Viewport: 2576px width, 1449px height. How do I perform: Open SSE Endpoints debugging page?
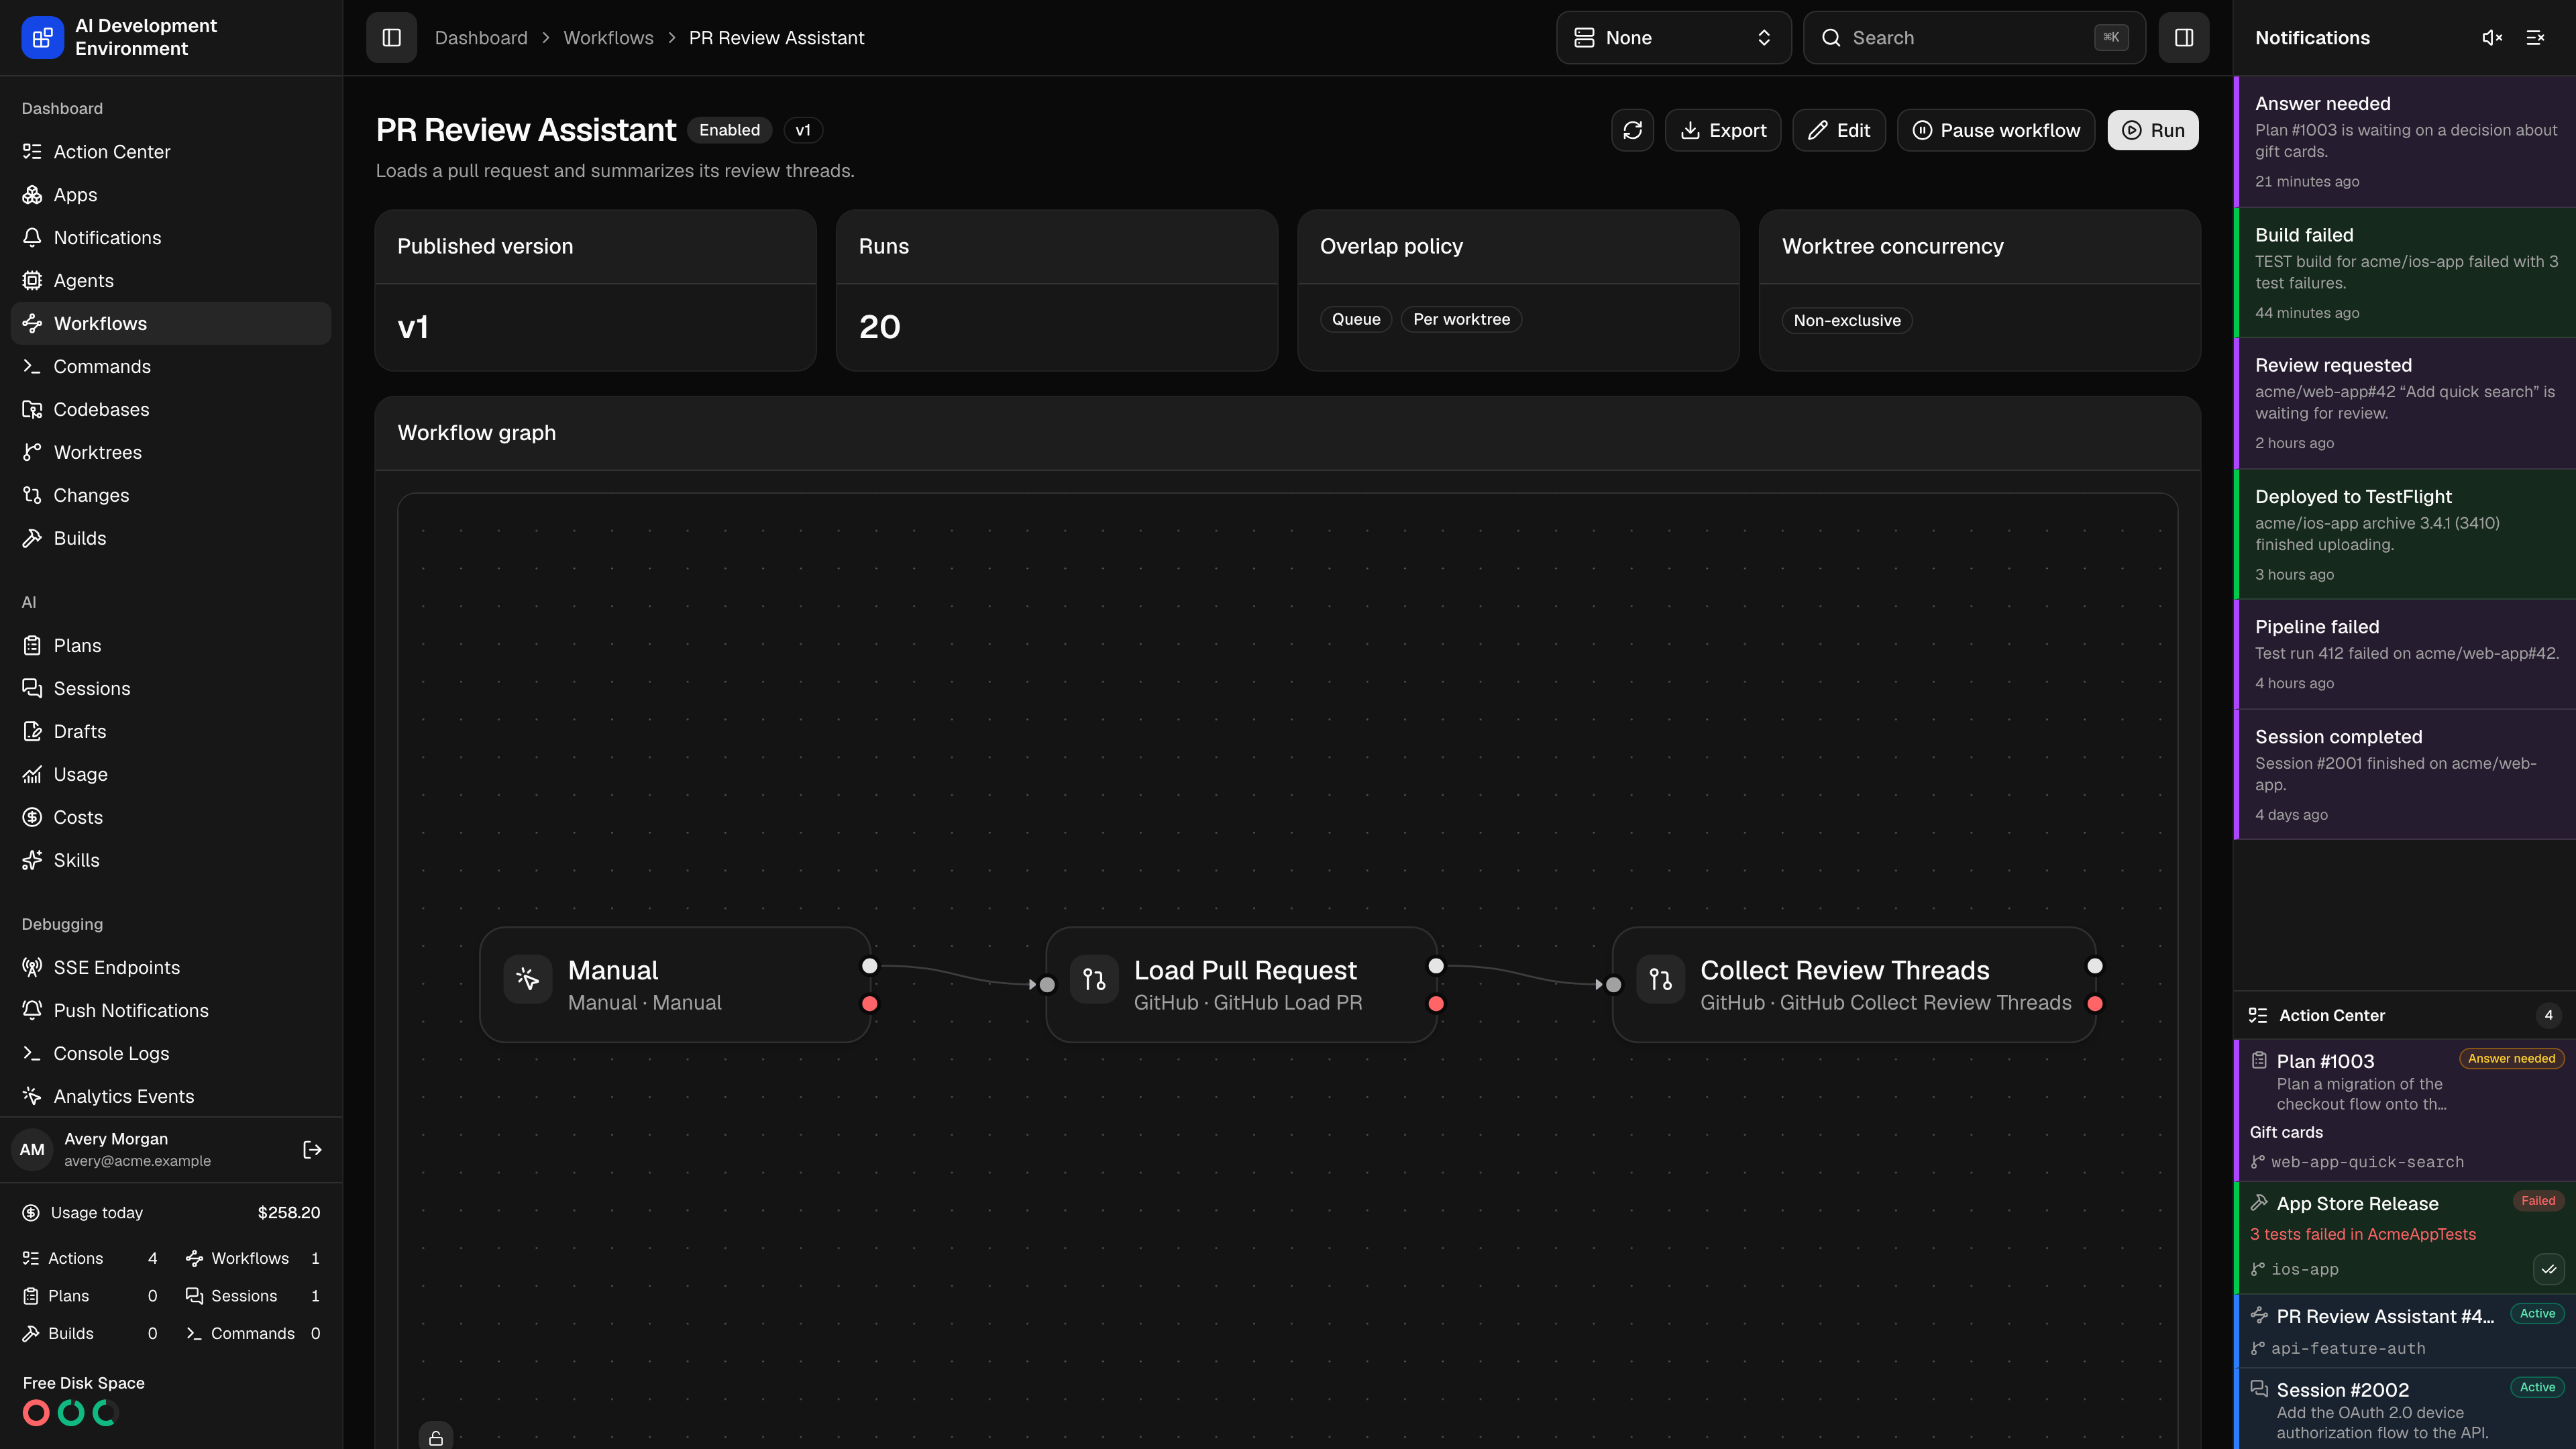(x=171, y=968)
